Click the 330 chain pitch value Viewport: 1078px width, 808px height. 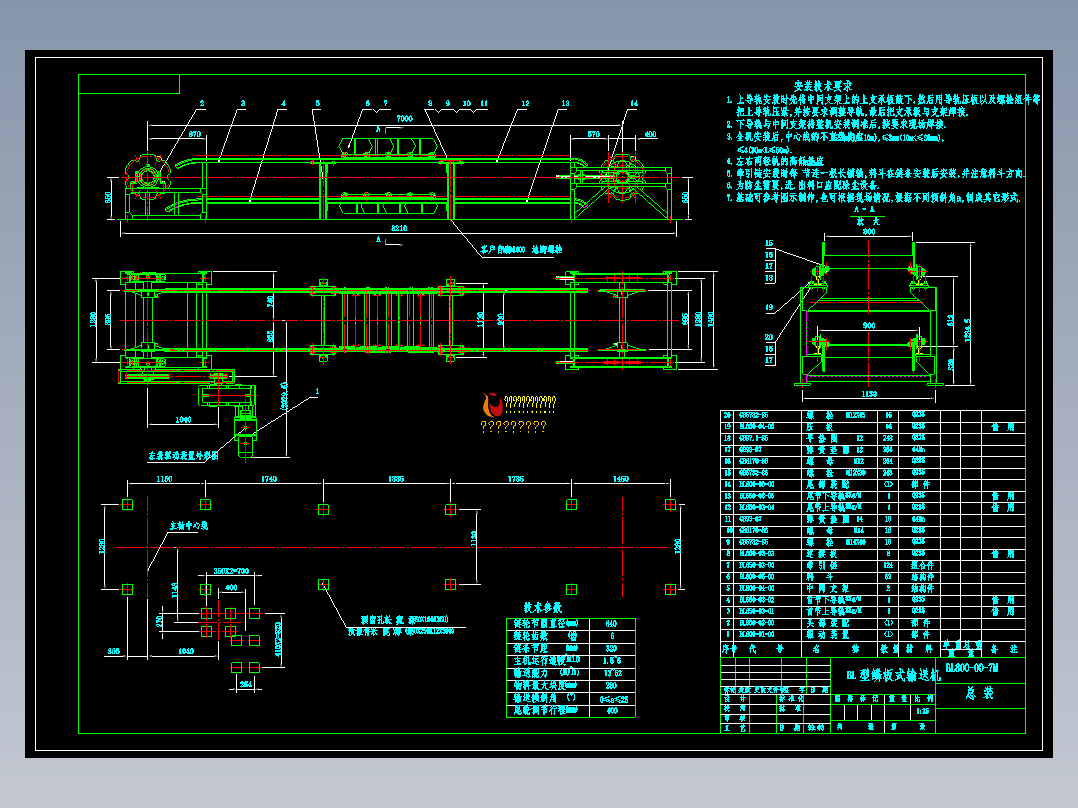coord(611,648)
